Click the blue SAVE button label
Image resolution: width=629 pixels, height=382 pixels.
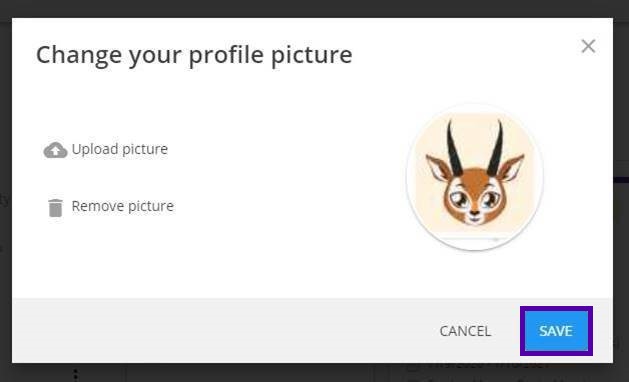(556, 331)
